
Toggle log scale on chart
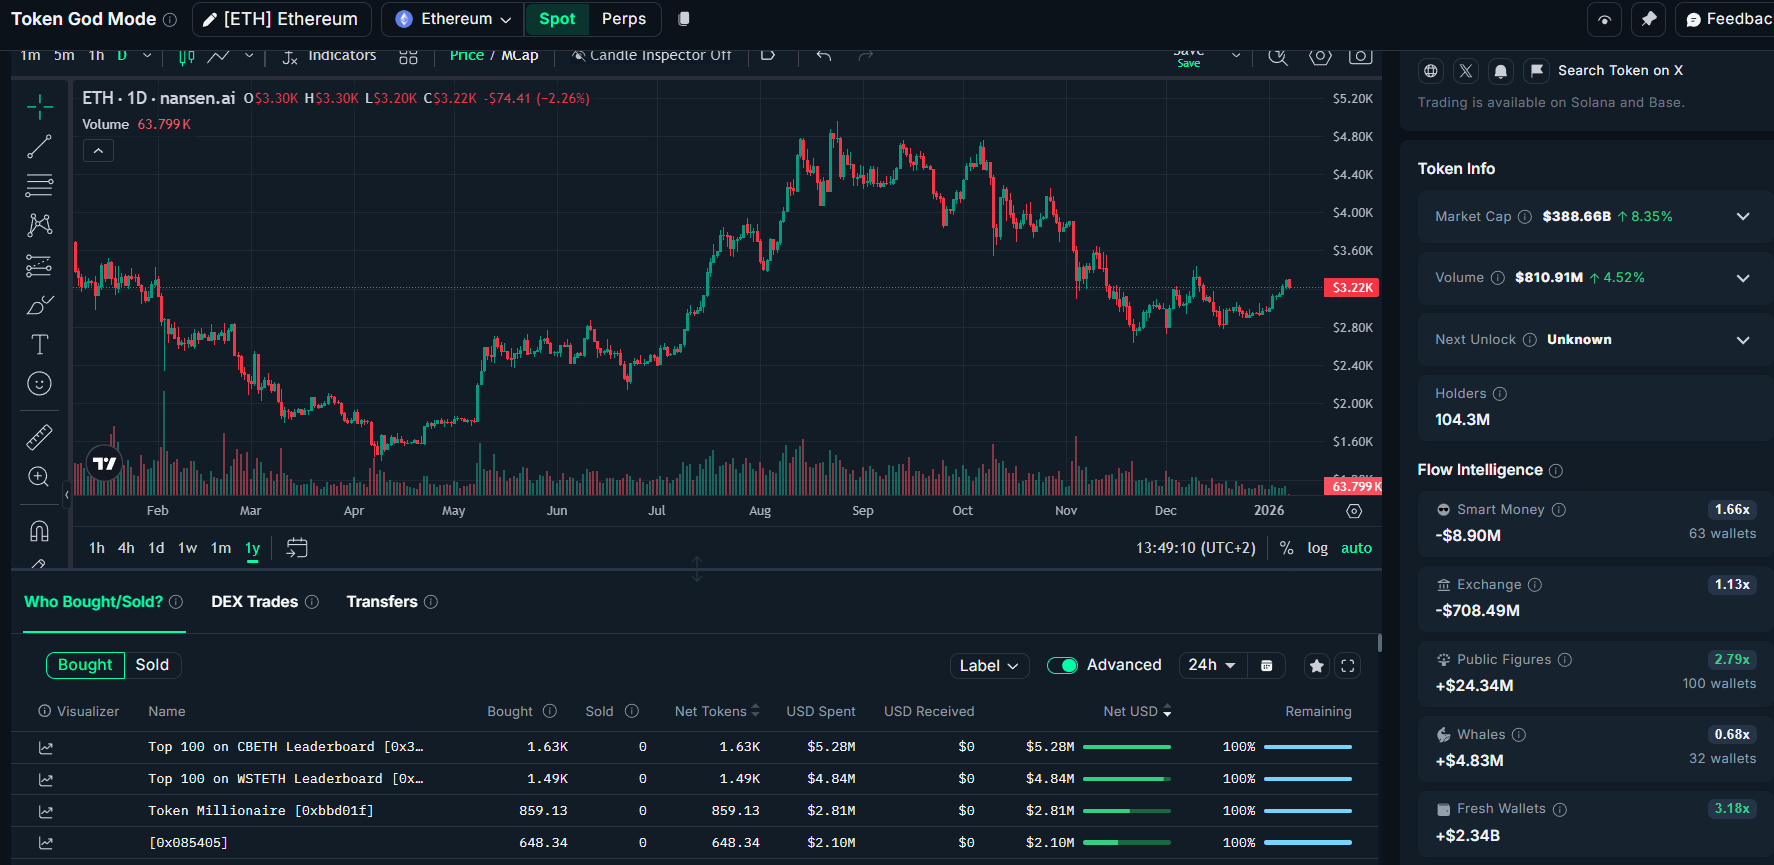pyautogui.click(x=1317, y=548)
